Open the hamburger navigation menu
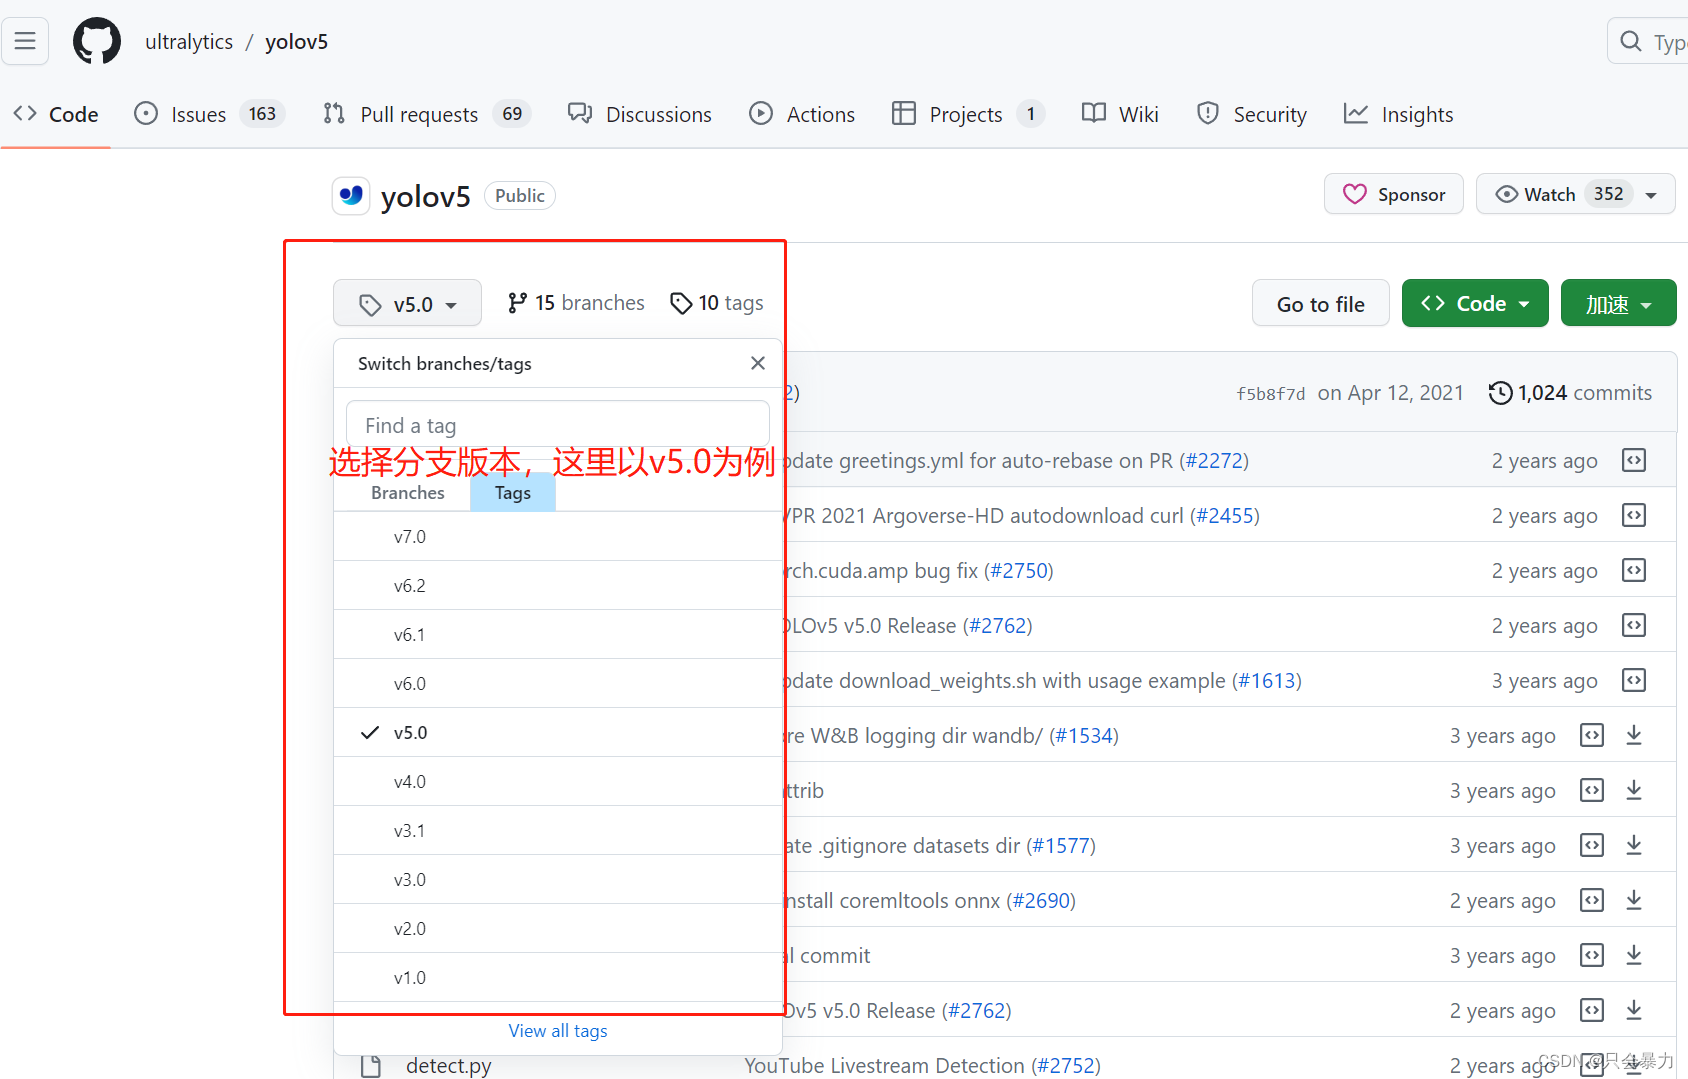 [25, 41]
